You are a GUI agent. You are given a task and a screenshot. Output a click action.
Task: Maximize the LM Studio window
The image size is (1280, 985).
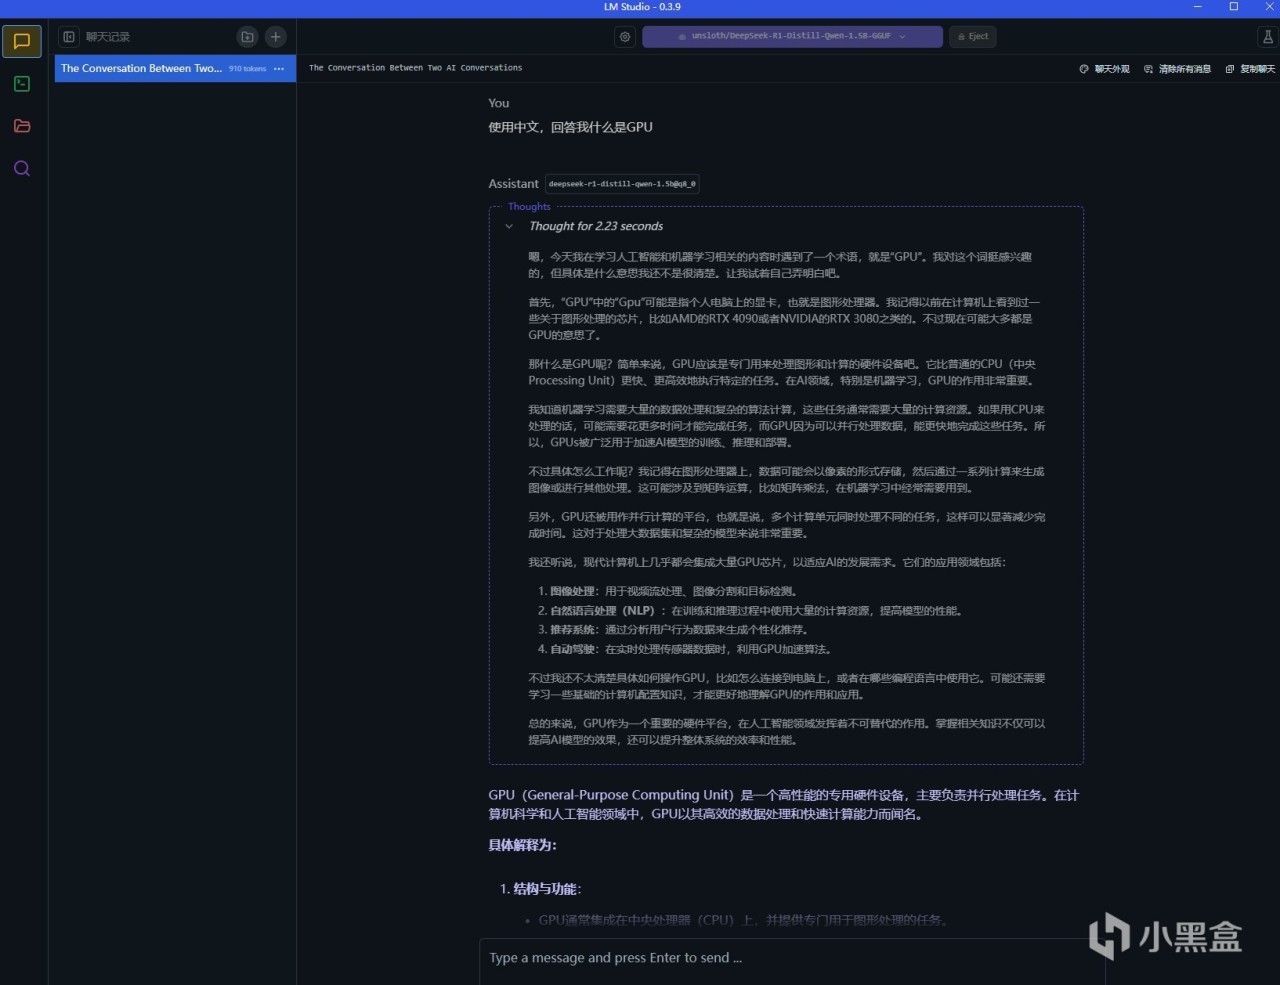[x=1233, y=7]
